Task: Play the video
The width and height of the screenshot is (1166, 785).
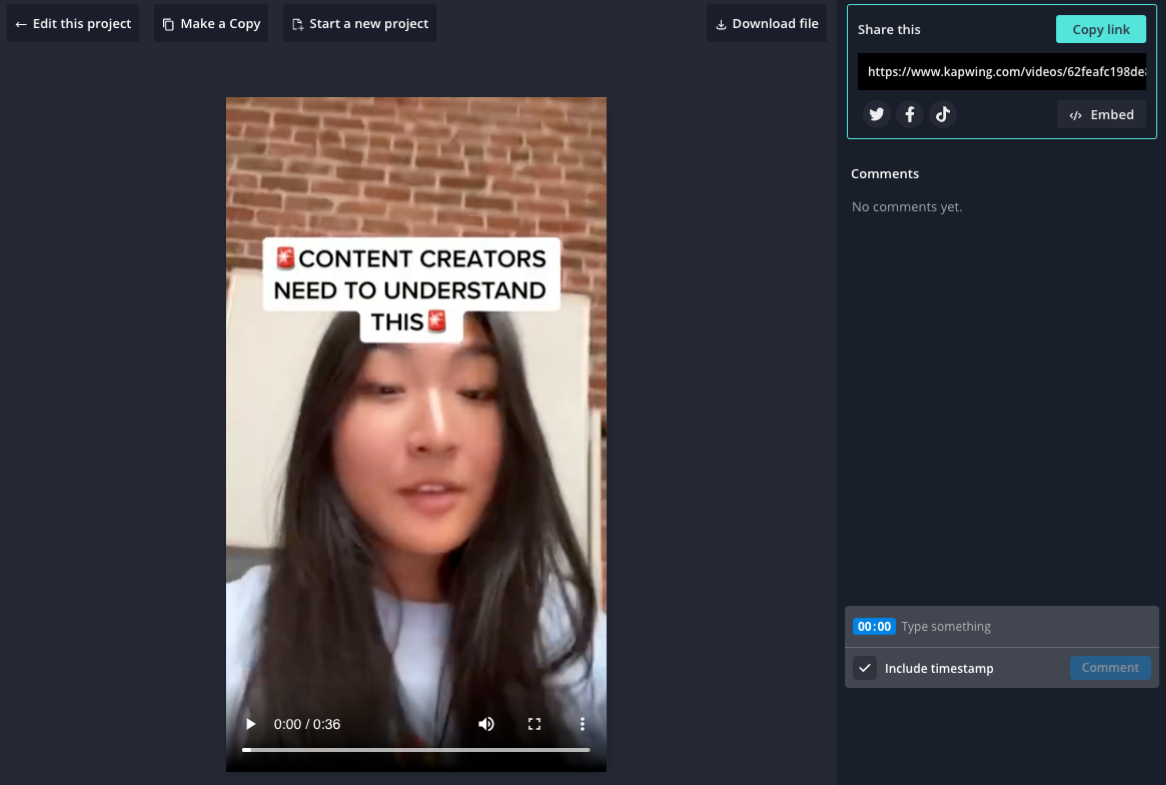Action: tap(251, 724)
